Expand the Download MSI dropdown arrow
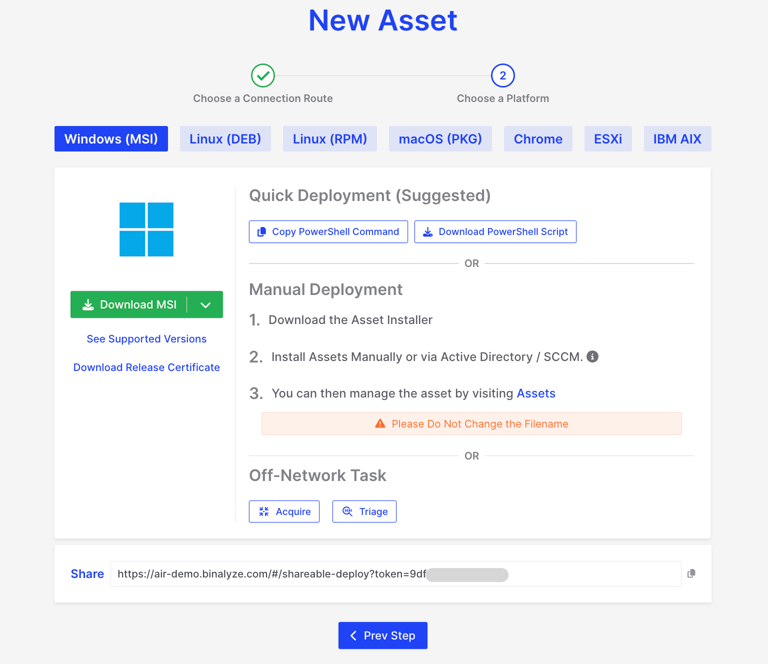Image resolution: width=768 pixels, height=664 pixels. [x=205, y=305]
